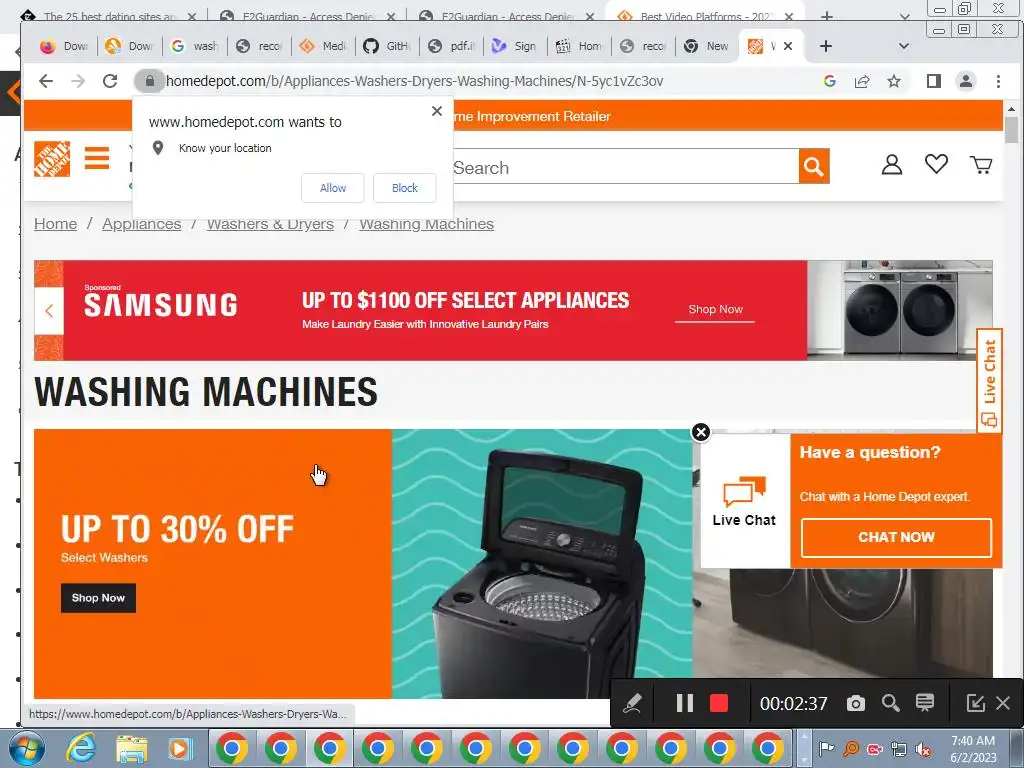Click the padlock site info icon
Viewport: 1024px width, 768px height.
point(150,81)
